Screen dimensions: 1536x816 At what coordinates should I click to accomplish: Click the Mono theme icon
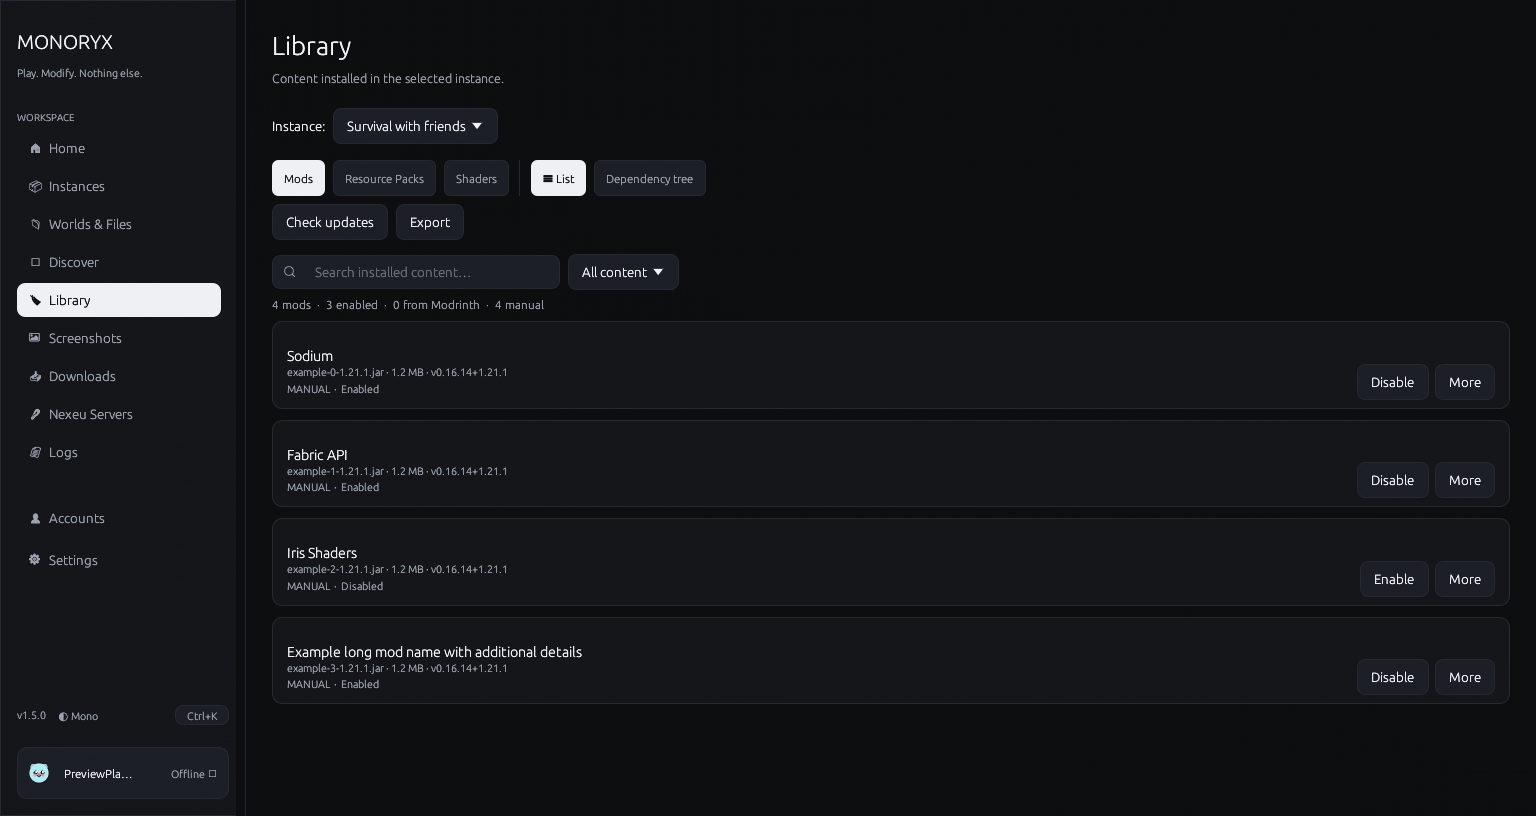pyautogui.click(x=63, y=716)
